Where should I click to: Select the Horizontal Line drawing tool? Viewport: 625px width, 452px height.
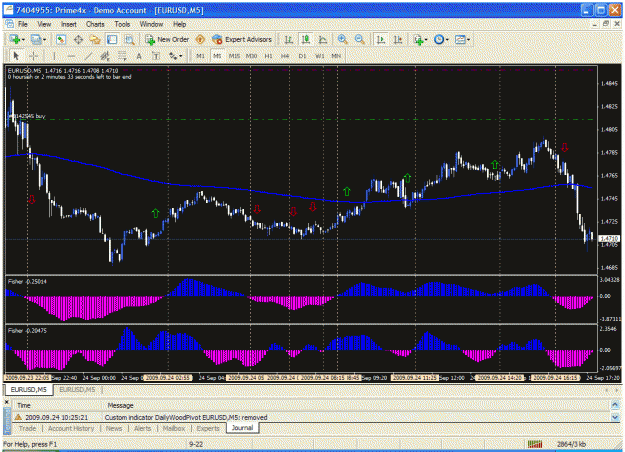pyautogui.click(x=71, y=56)
